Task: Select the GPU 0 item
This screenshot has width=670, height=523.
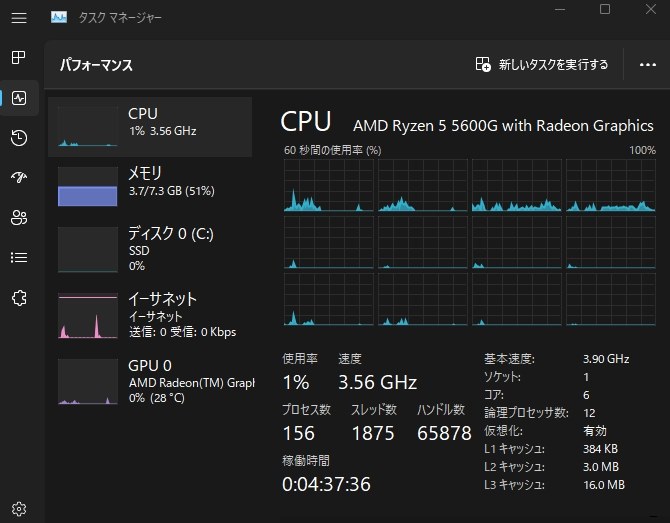Action: coord(150,379)
